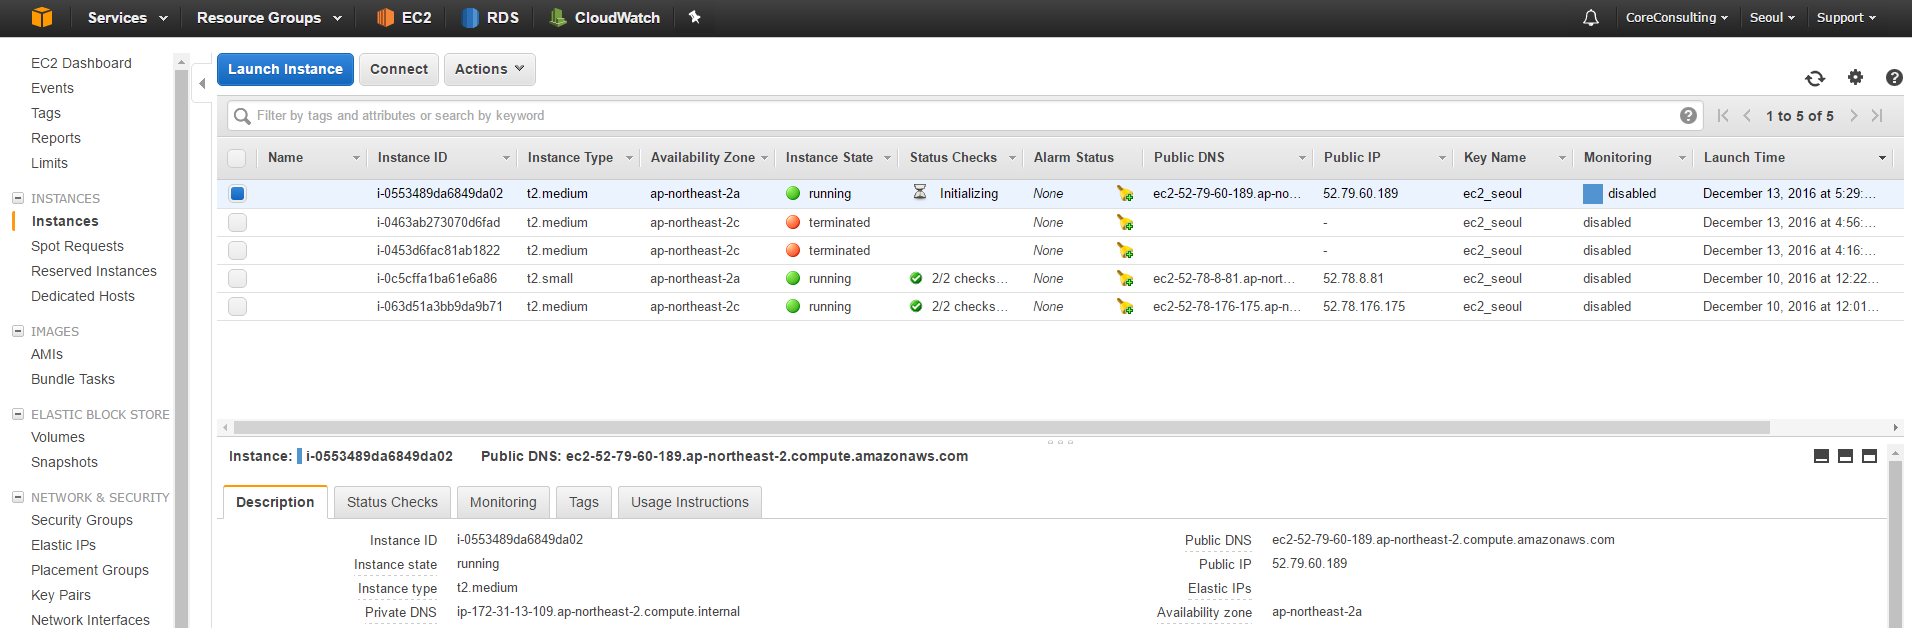Open the Actions dropdown button

point(490,69)
